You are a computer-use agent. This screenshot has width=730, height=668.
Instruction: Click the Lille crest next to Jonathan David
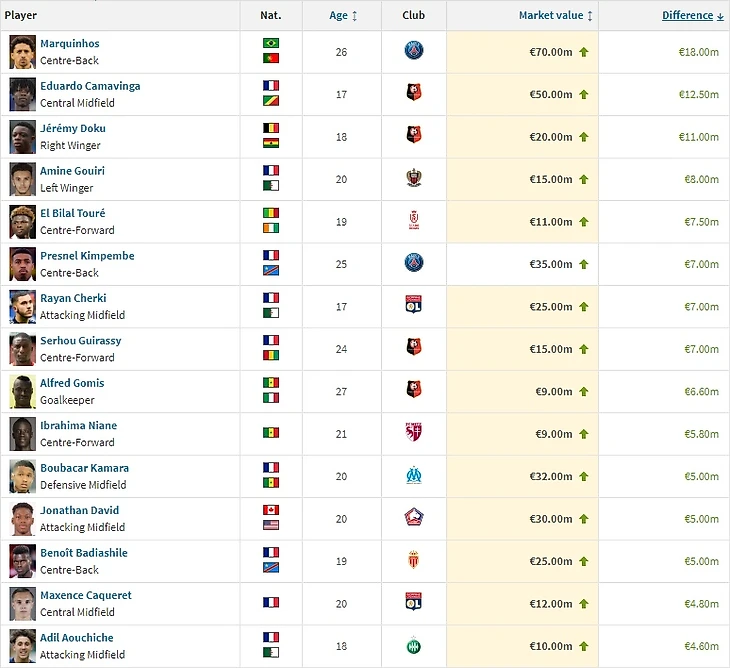pos(414,518)
